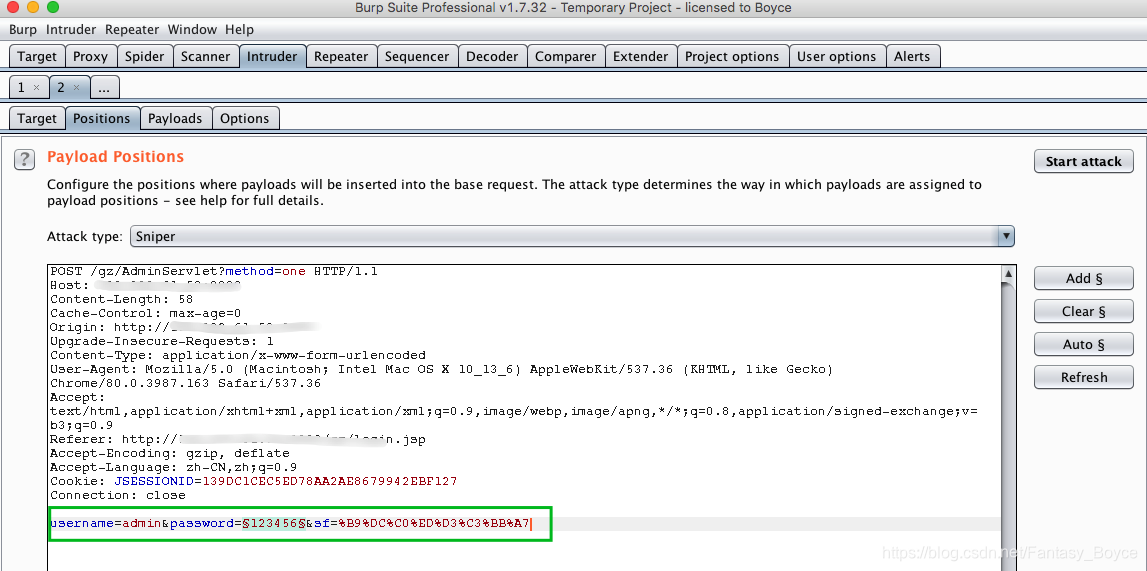The width and height of the screenshot is (1147, 571).
Task: Switch to the Intruder Target sub-tab
Action: click(37, 118)
